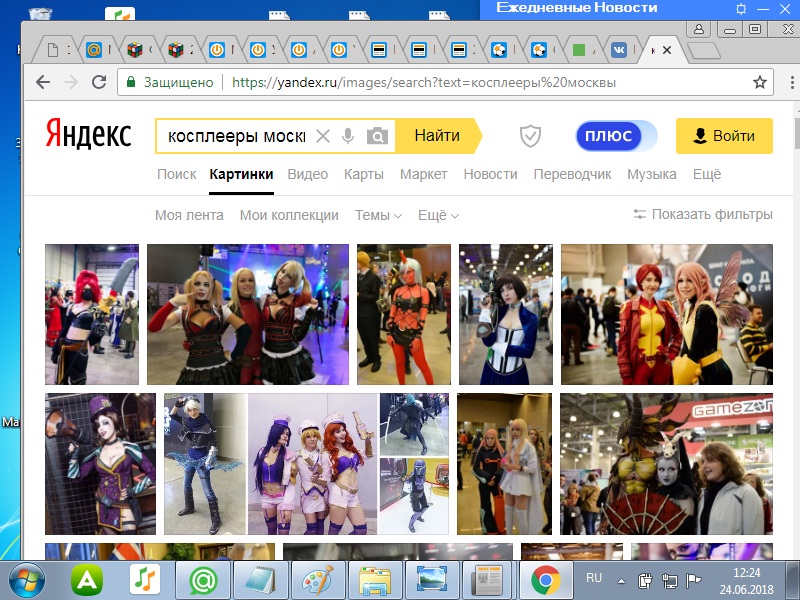The height and width of the screenshot is (600, 800).
Task: Open Мои коллекции link
Action: point(289,215)
